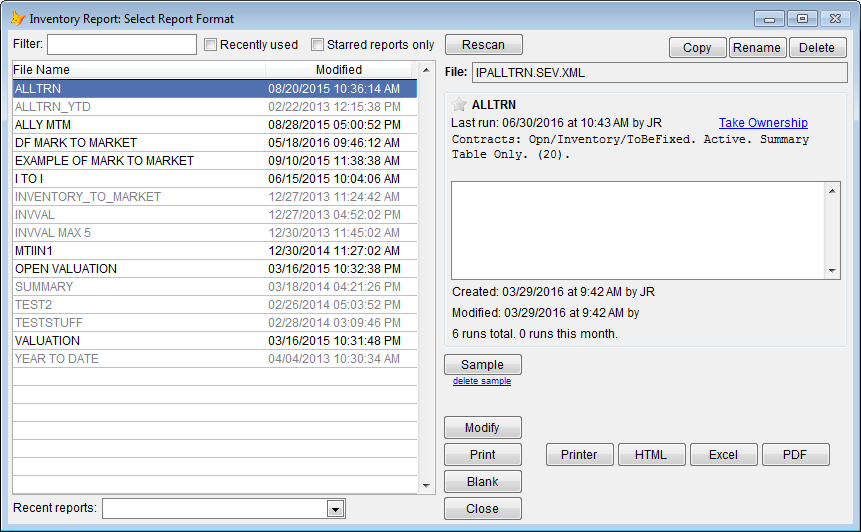The height and width of the screenshot is (532, 861).
Task: Sort list by File Name column
Action: click(x=139, y=70)
